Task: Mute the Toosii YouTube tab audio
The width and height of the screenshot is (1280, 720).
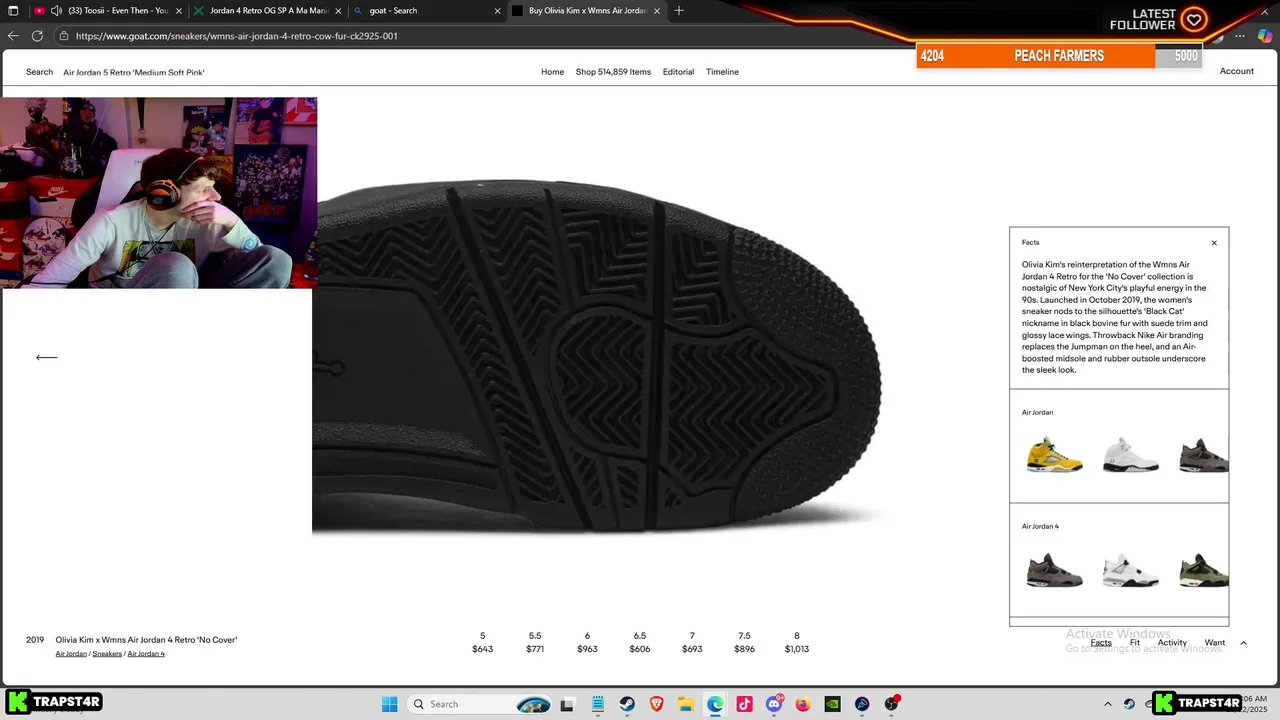Action: click(x=56, y=11)
